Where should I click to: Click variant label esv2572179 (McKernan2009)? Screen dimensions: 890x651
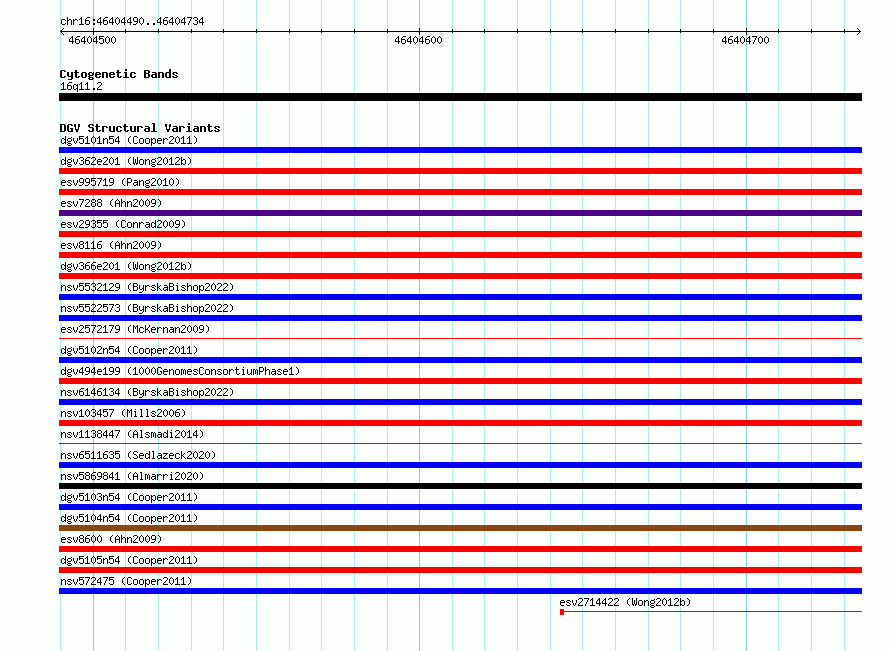135,329
